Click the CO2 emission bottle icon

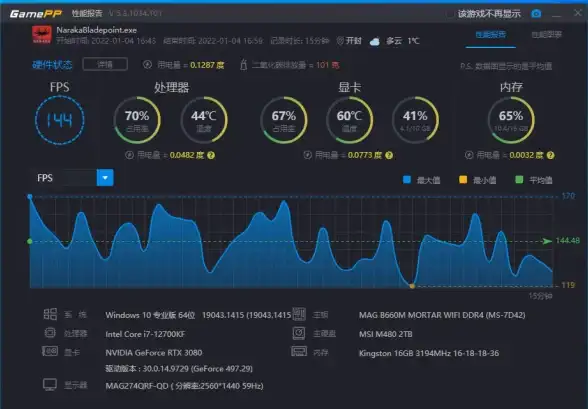point(243,64)
